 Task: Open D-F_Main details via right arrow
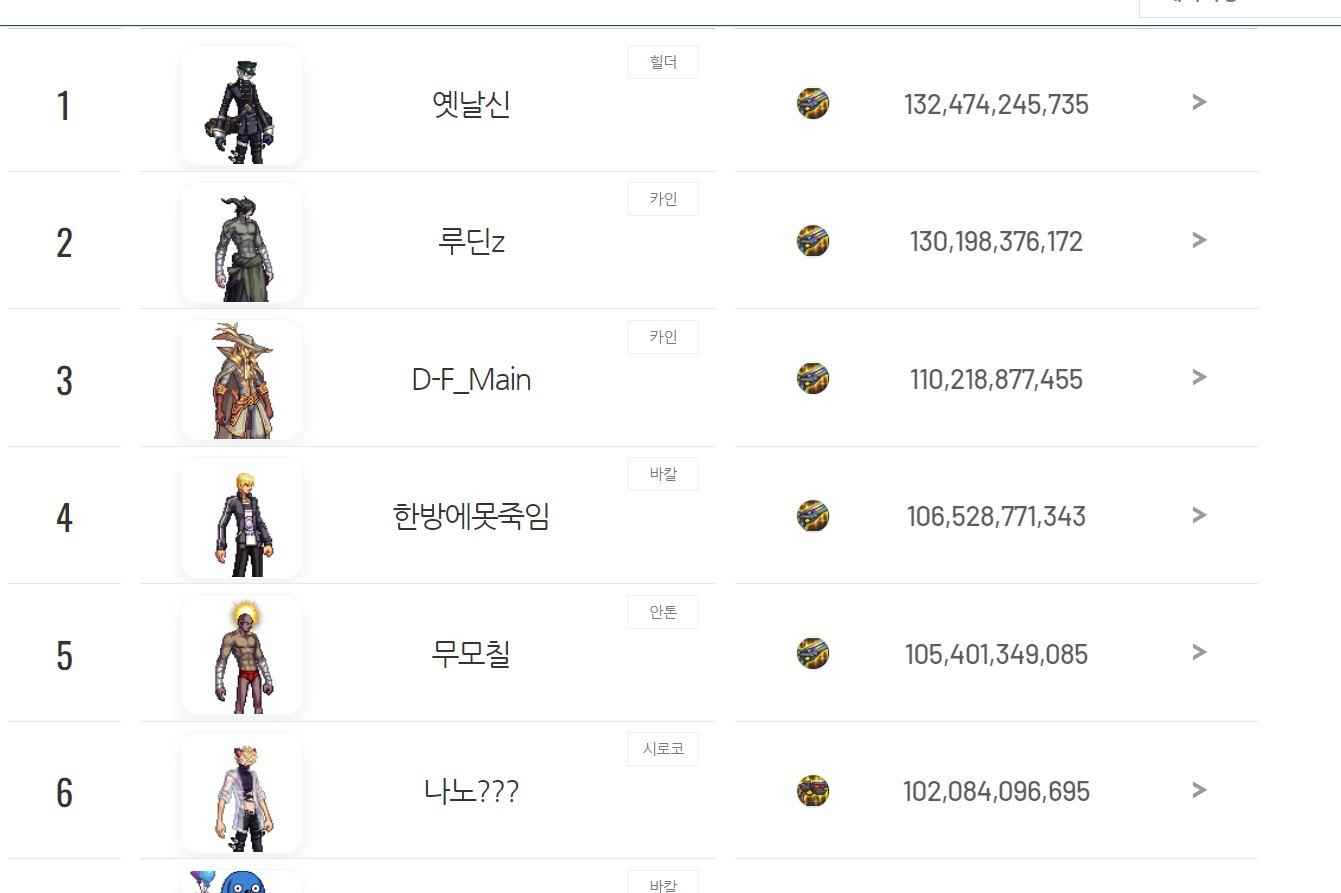click(1199, 377)
